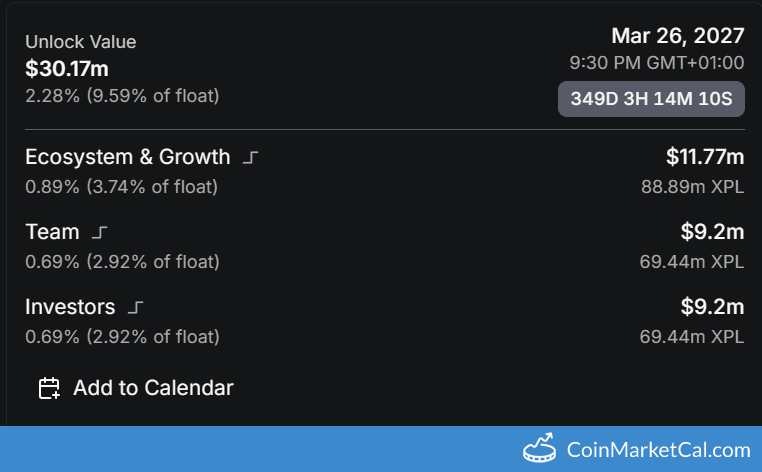The width and height of the screenshot is (762, 472).
Task: Click the 349D countdown timer badge
Action: tap(651, 99)
